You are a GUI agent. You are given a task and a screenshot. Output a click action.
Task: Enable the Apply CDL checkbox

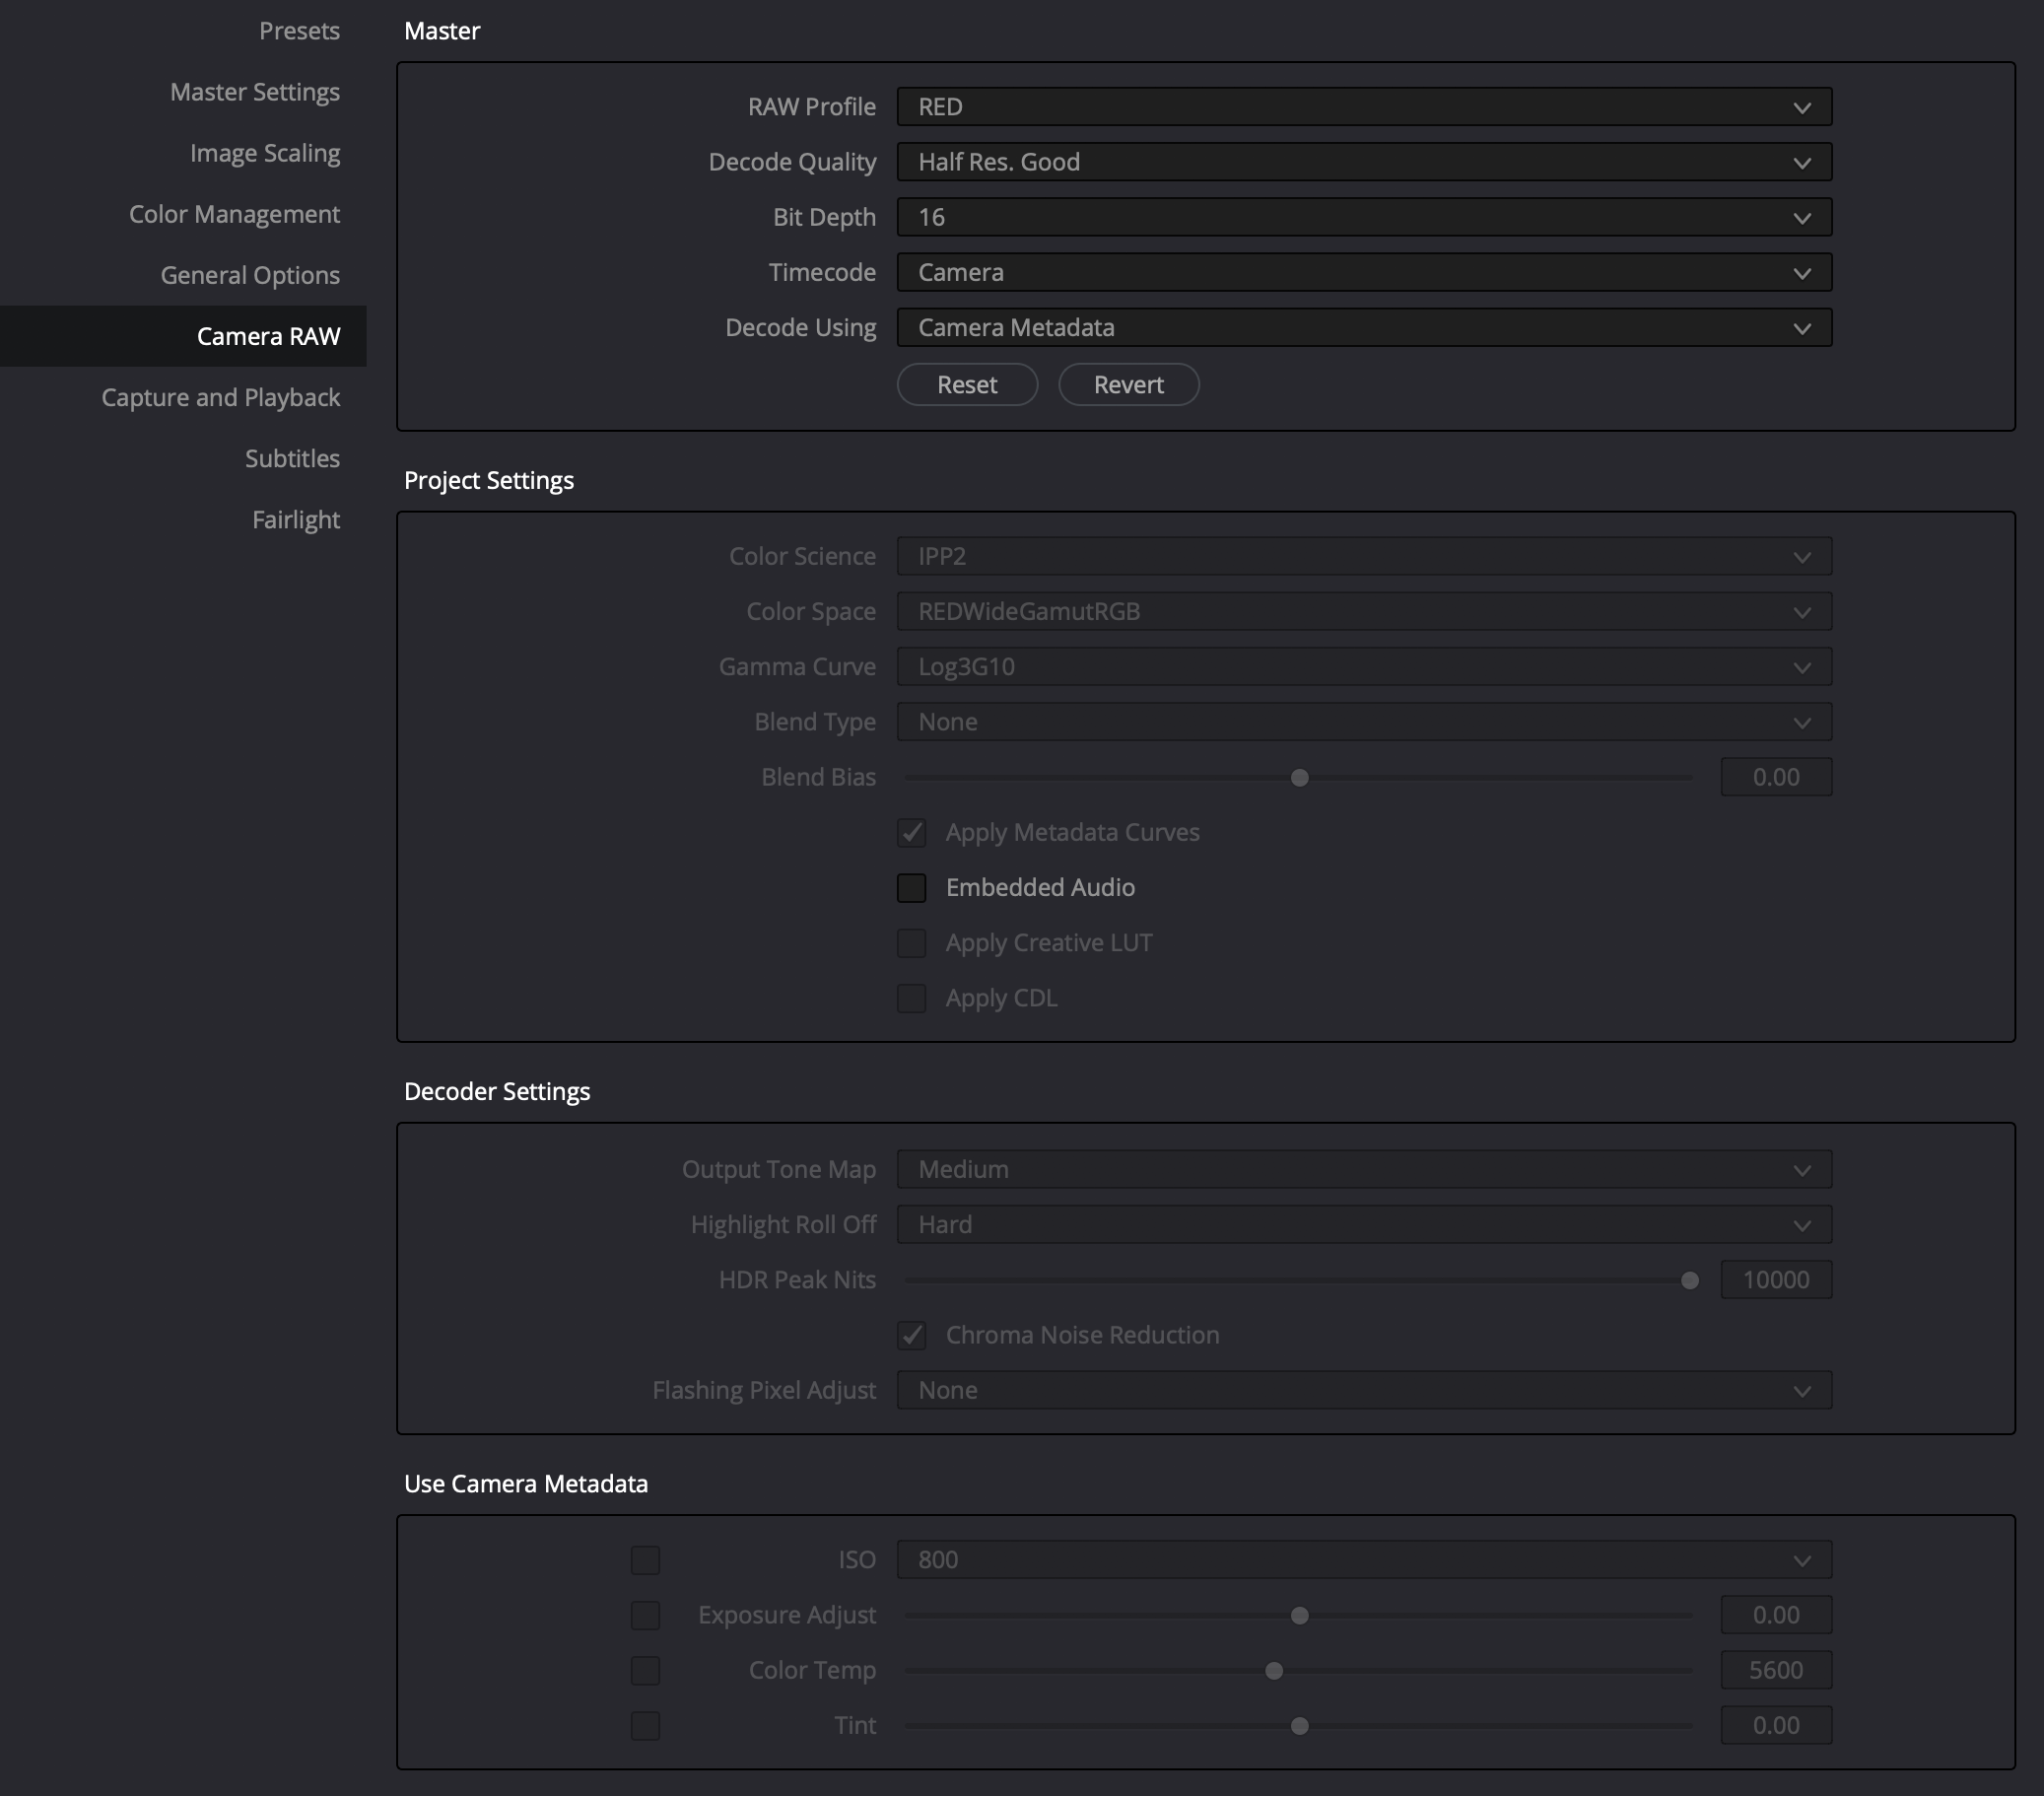point(911,997)
